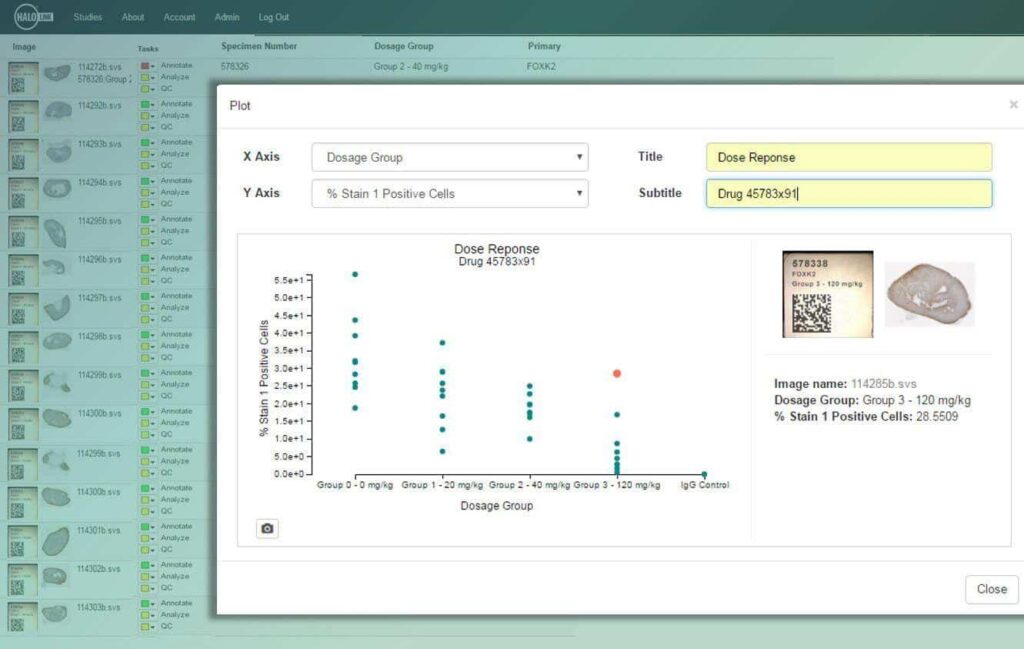Open the tissue section image preview in the plot panel

[x=929, y=294]
